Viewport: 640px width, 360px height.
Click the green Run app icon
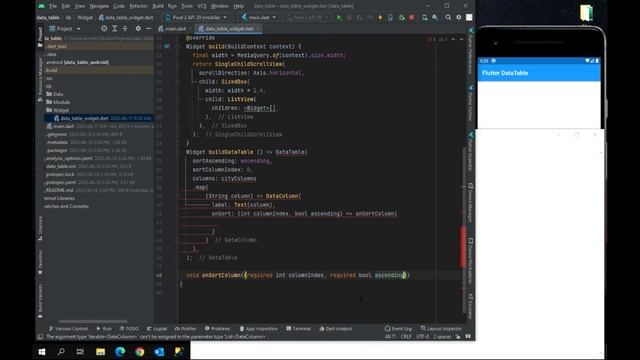(339, 18)
